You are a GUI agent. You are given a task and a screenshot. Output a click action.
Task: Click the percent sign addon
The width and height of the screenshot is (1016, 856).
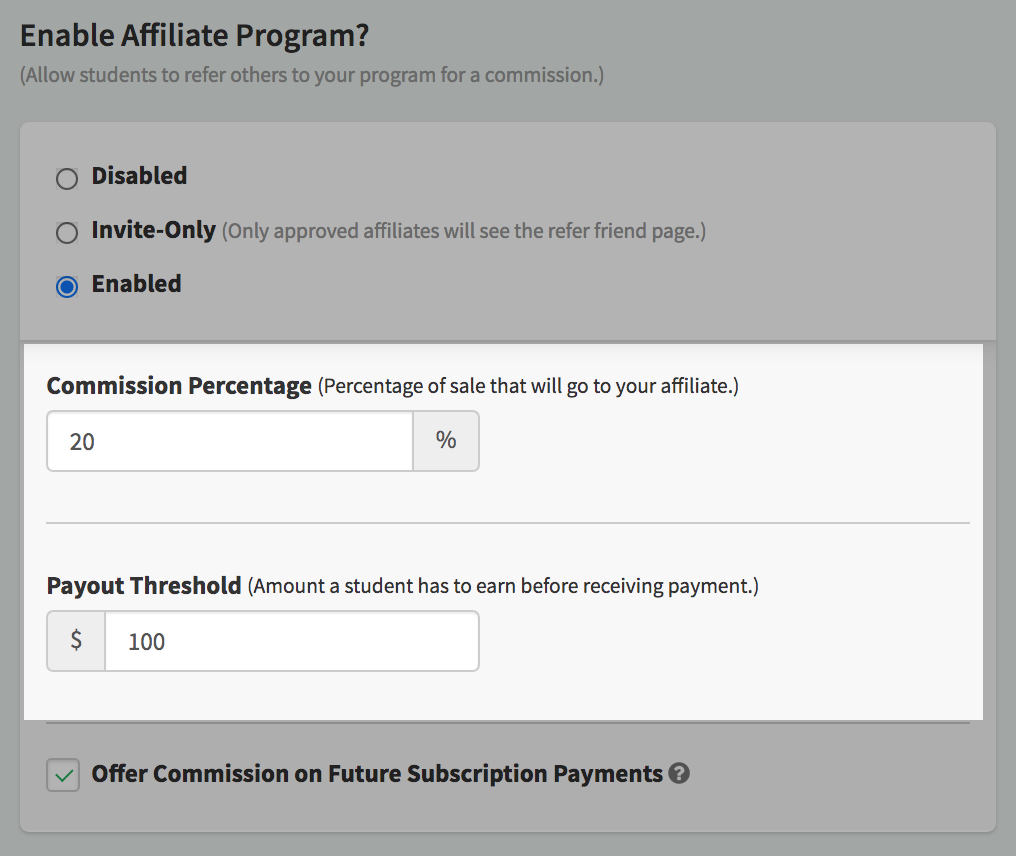point(446,441)
